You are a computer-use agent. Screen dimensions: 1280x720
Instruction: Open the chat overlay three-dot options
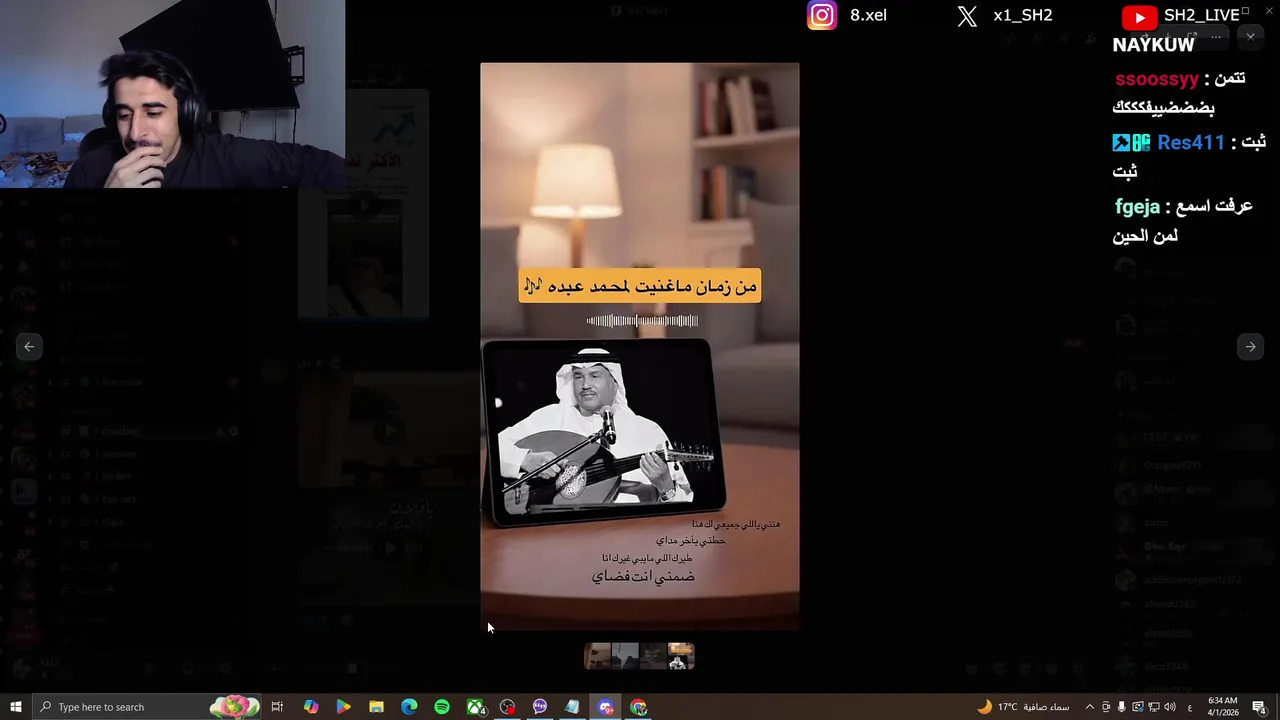[x=1216, y=36]
